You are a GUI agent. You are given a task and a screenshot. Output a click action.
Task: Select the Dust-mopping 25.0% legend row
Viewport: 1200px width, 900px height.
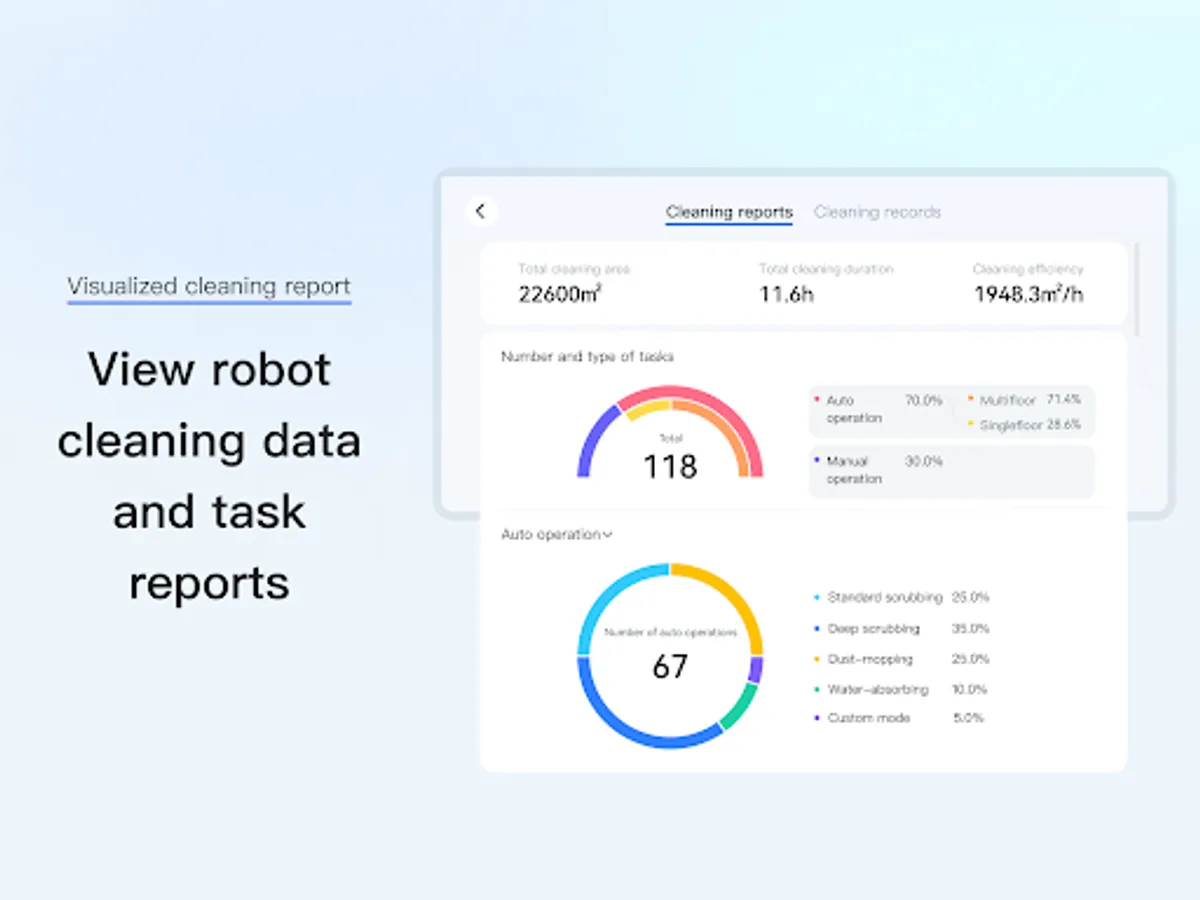coord(902,659)
